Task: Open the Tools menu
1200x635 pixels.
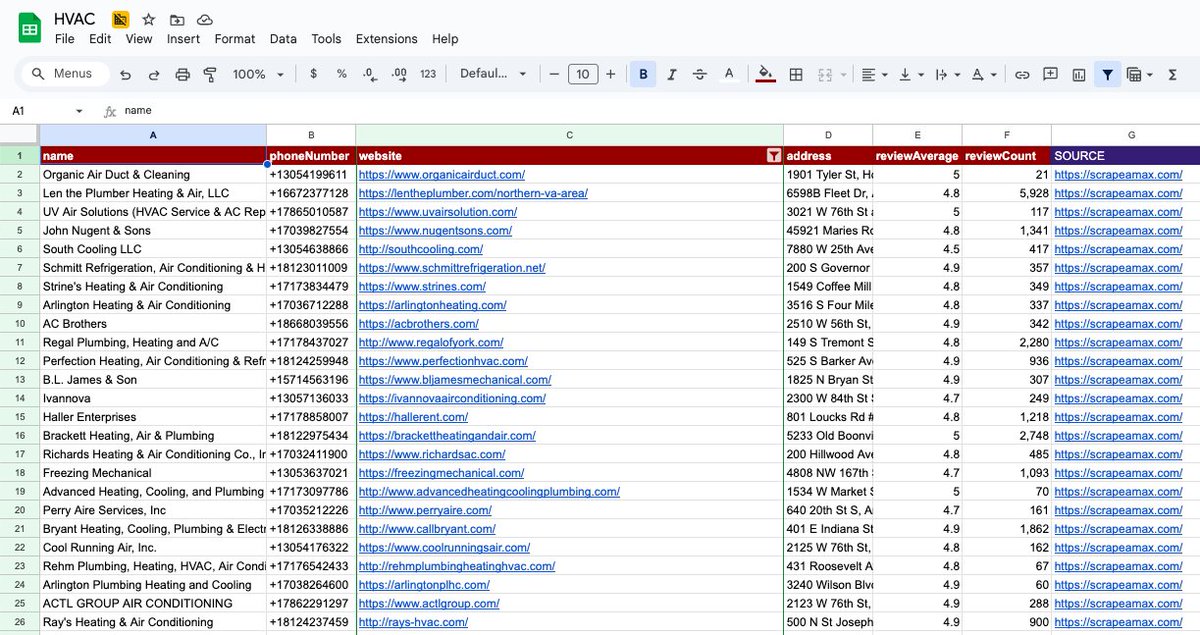Action: pyautogui.click(x=326, y=39)
